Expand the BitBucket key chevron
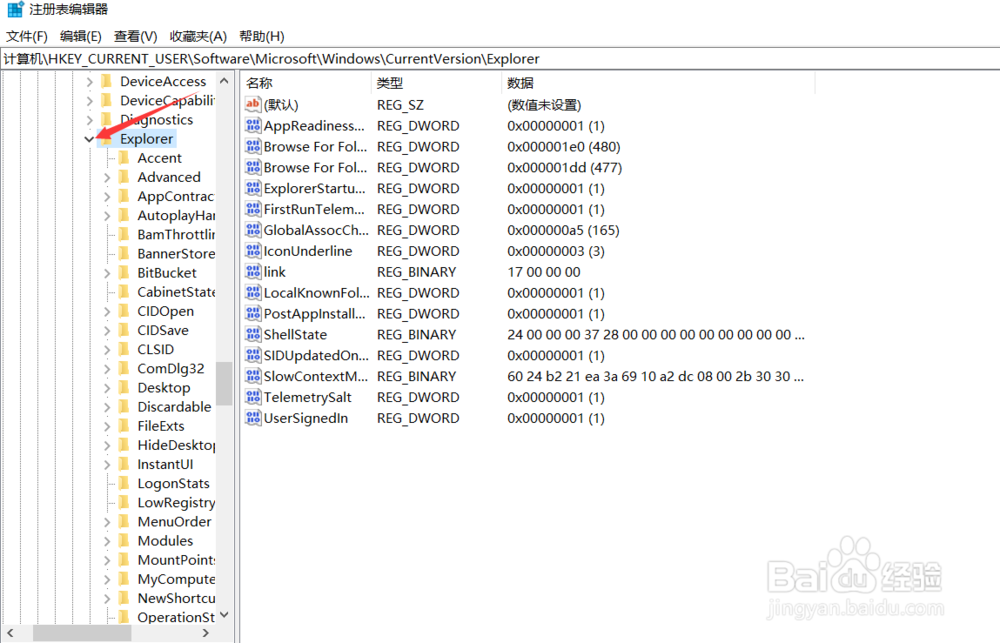This screenshot has width=1000, height=643. click(x=107, y=273)
